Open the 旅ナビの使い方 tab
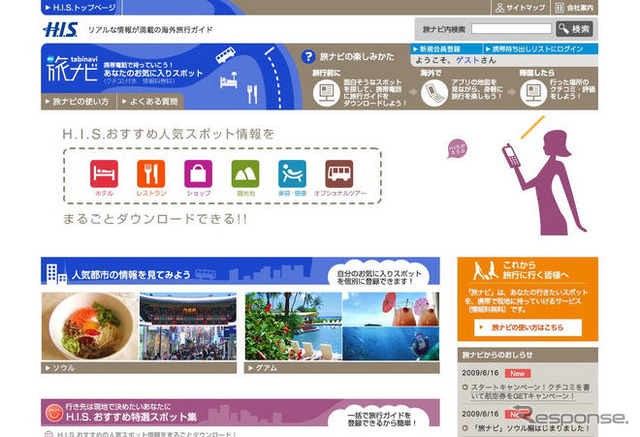The image size is (640, 437). click(x=78, y=102)
